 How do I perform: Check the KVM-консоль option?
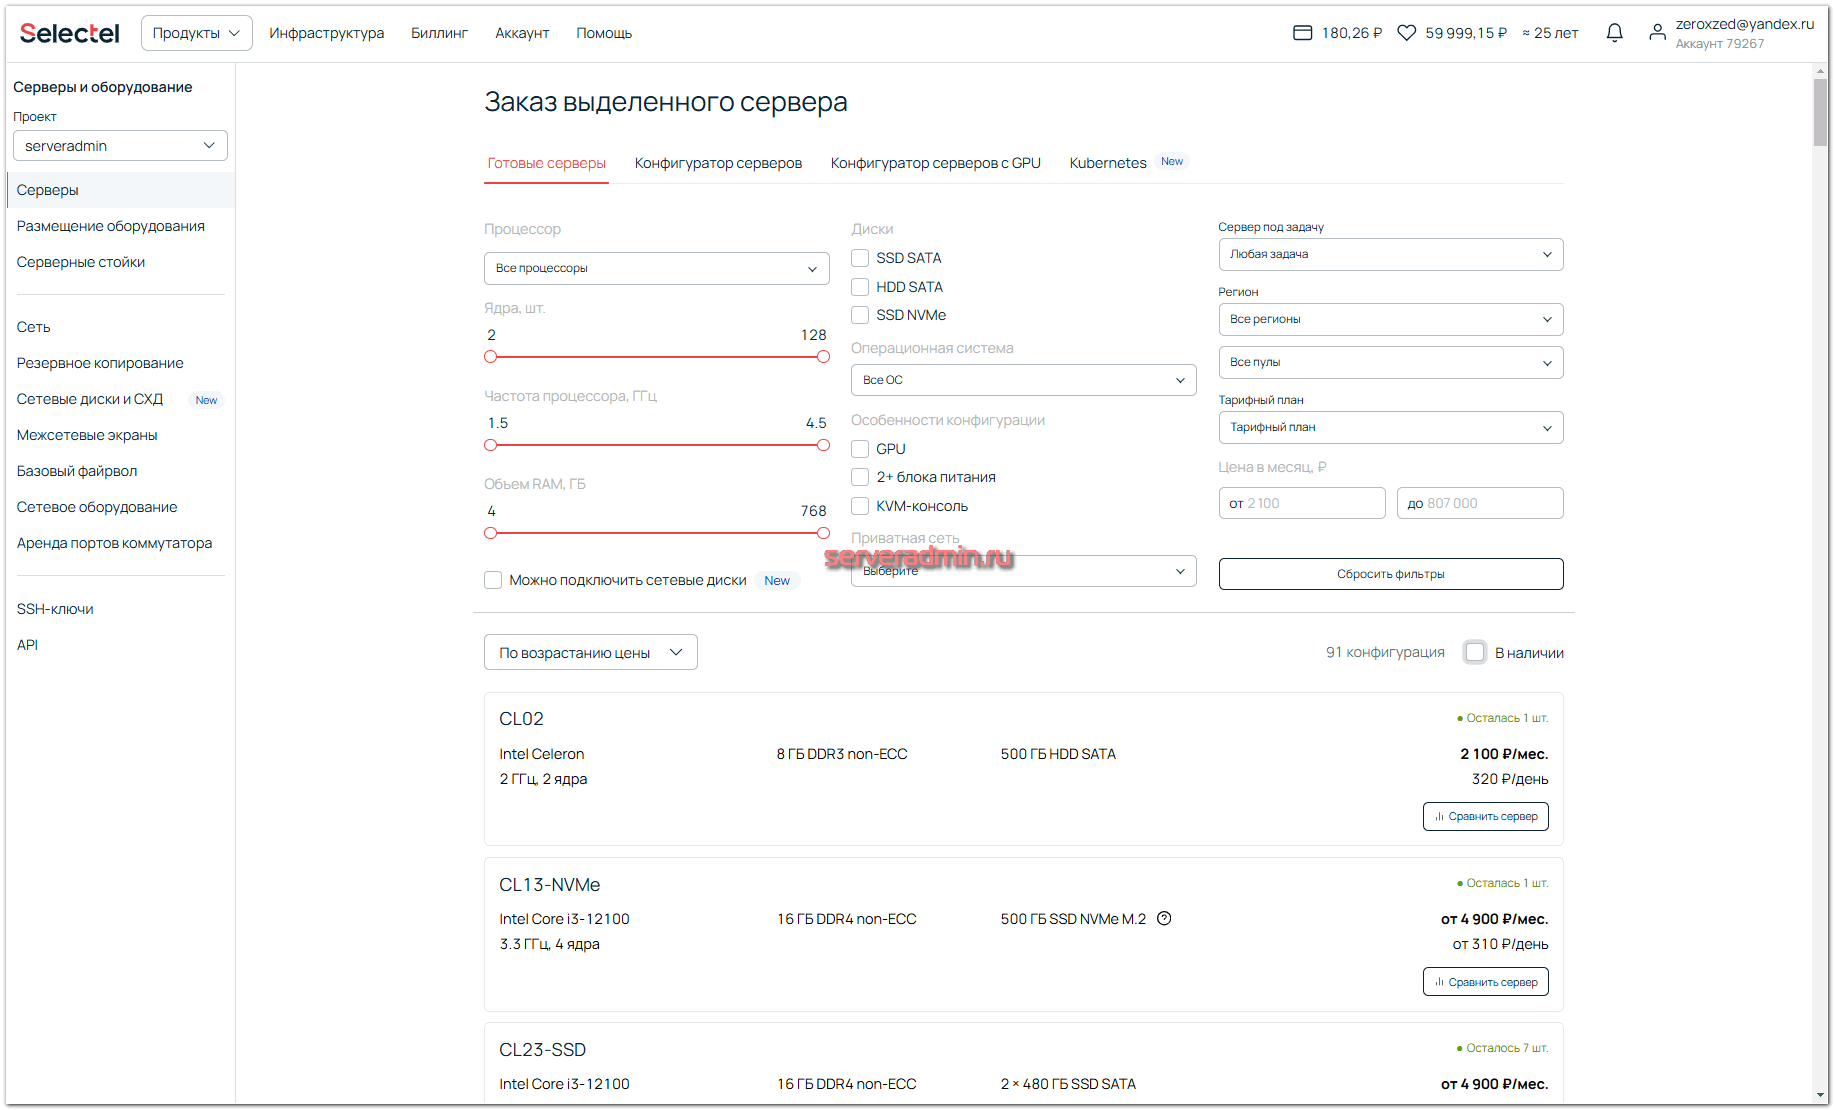[x=860, y=506]
